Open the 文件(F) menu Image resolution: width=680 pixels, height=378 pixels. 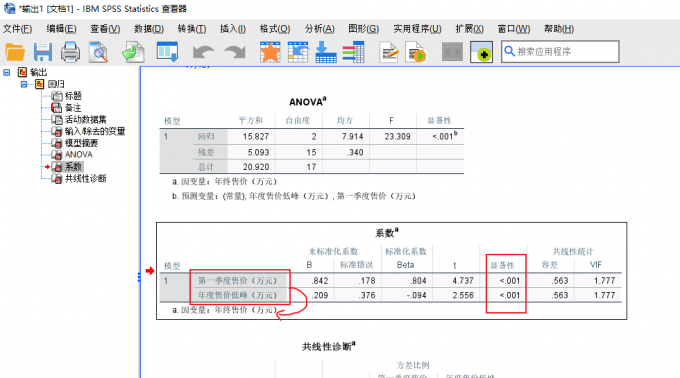[x=17, y=29]
